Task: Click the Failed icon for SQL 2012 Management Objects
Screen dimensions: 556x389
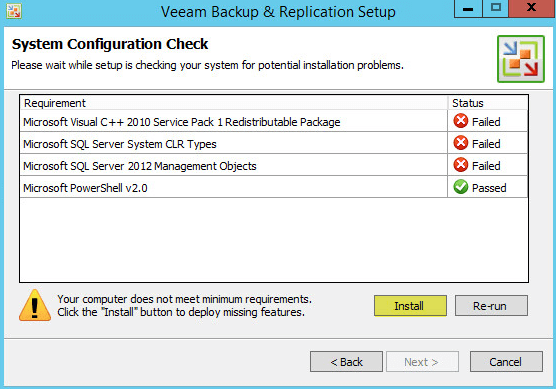Action: pyautogui.click(x=461, y=165)
